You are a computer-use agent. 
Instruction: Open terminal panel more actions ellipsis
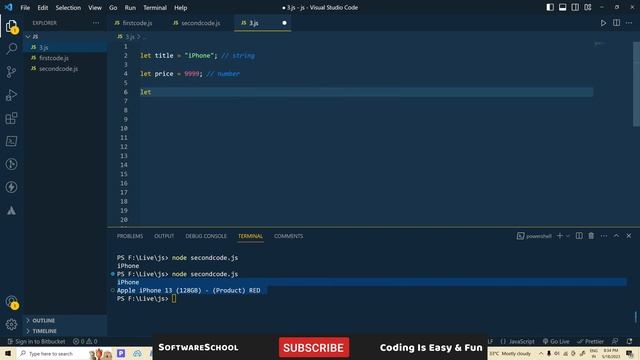click(x=604, y=236)
